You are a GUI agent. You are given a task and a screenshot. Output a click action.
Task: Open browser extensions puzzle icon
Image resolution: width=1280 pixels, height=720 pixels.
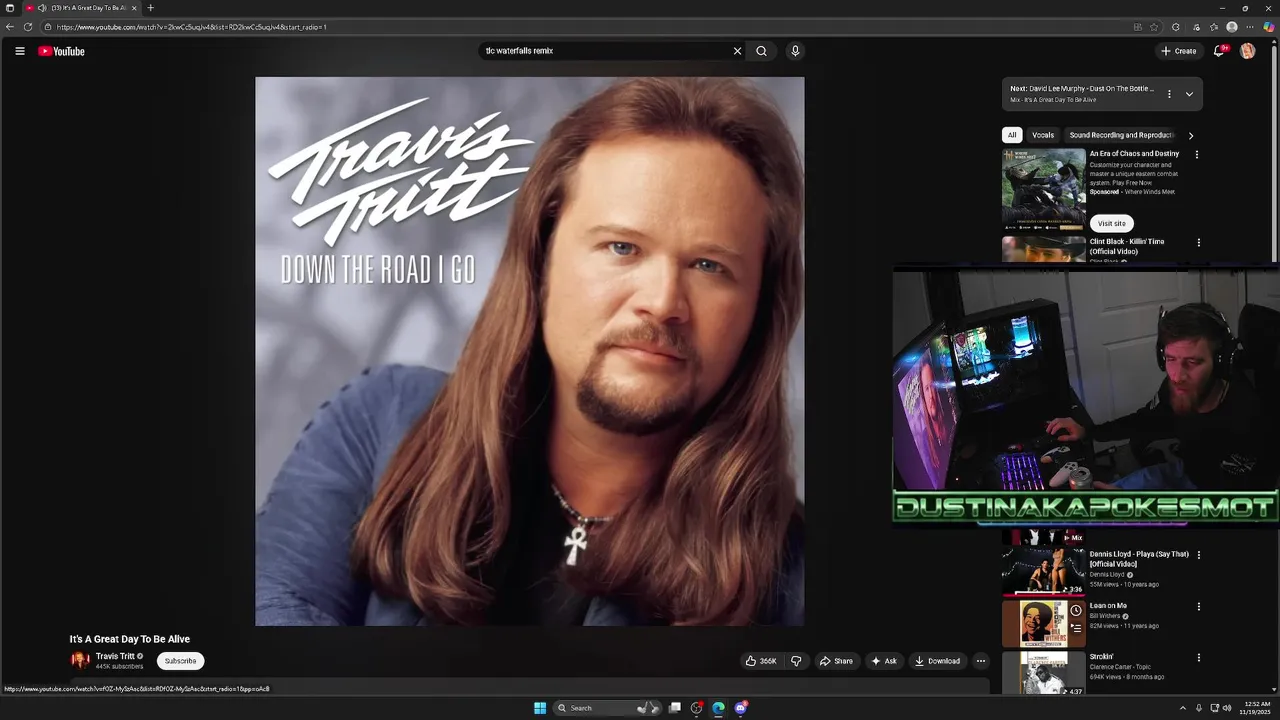[x=1176, y=27]
